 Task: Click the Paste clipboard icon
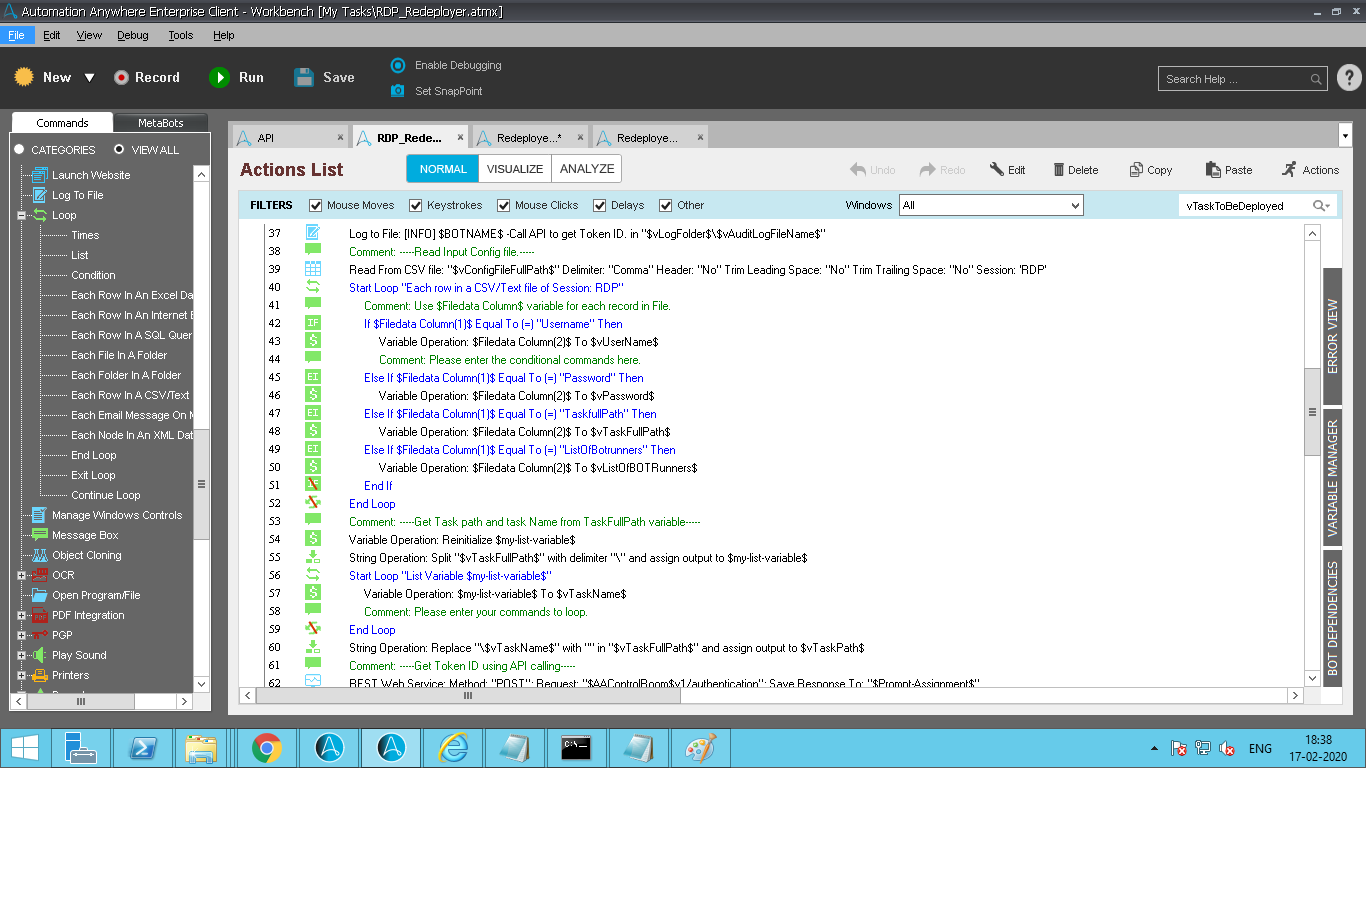(1213, 170)
